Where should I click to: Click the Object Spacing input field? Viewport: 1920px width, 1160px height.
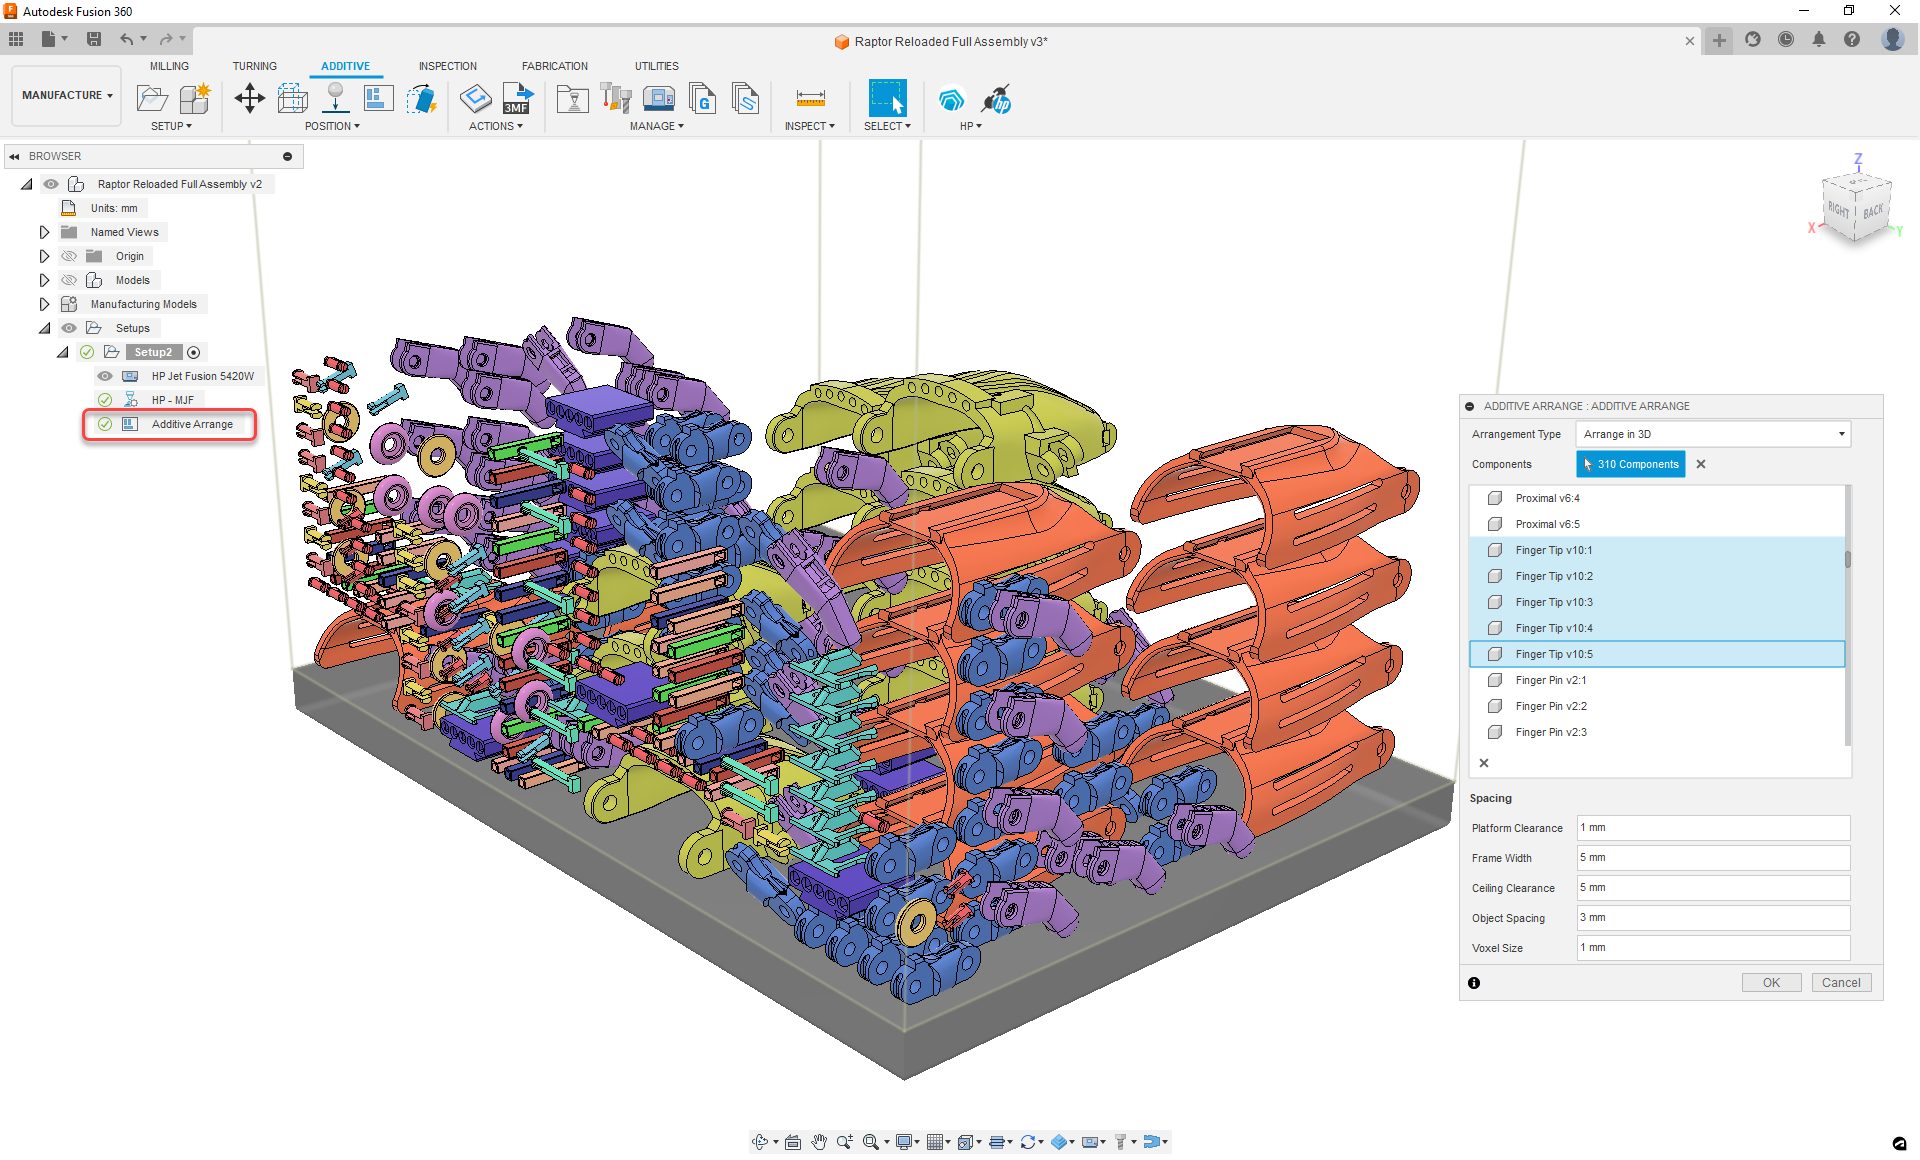pyautogui.click(x=1712, y=917)
